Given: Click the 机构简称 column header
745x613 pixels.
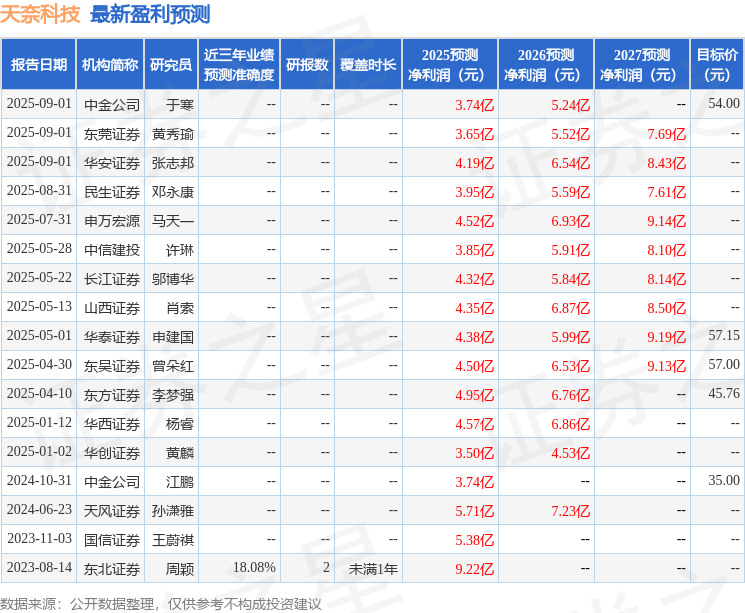Looking at the screenshot, I should 110,64.
